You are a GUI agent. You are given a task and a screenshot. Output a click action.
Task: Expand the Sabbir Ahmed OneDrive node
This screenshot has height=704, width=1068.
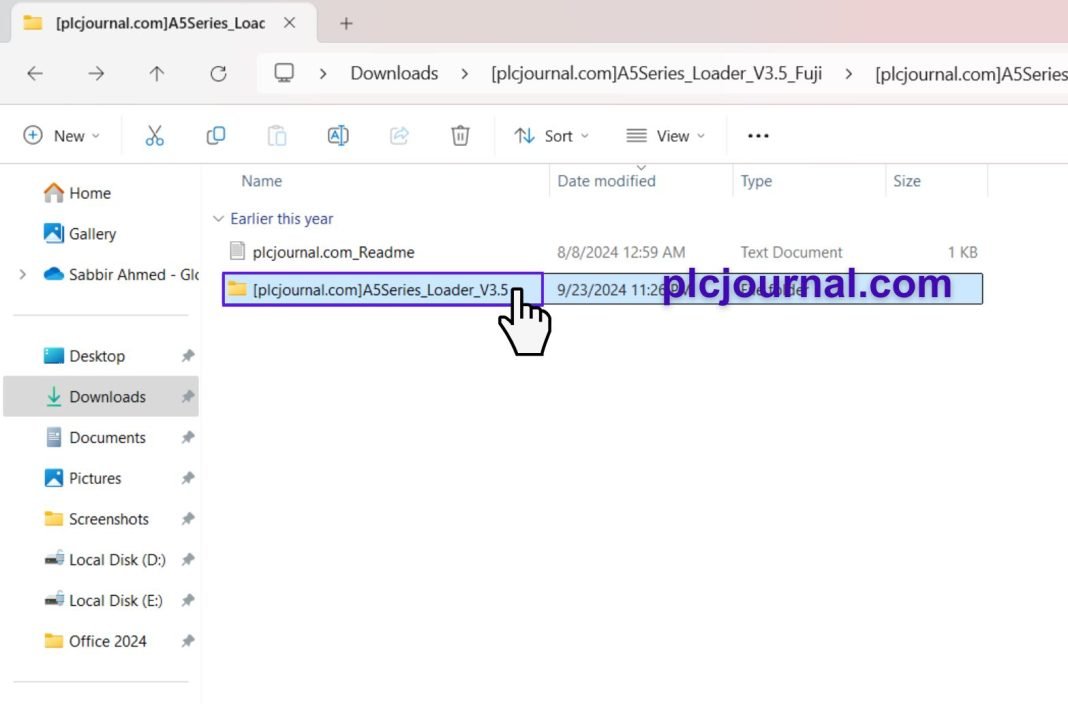pyautogui.click(x=22, y=274)
